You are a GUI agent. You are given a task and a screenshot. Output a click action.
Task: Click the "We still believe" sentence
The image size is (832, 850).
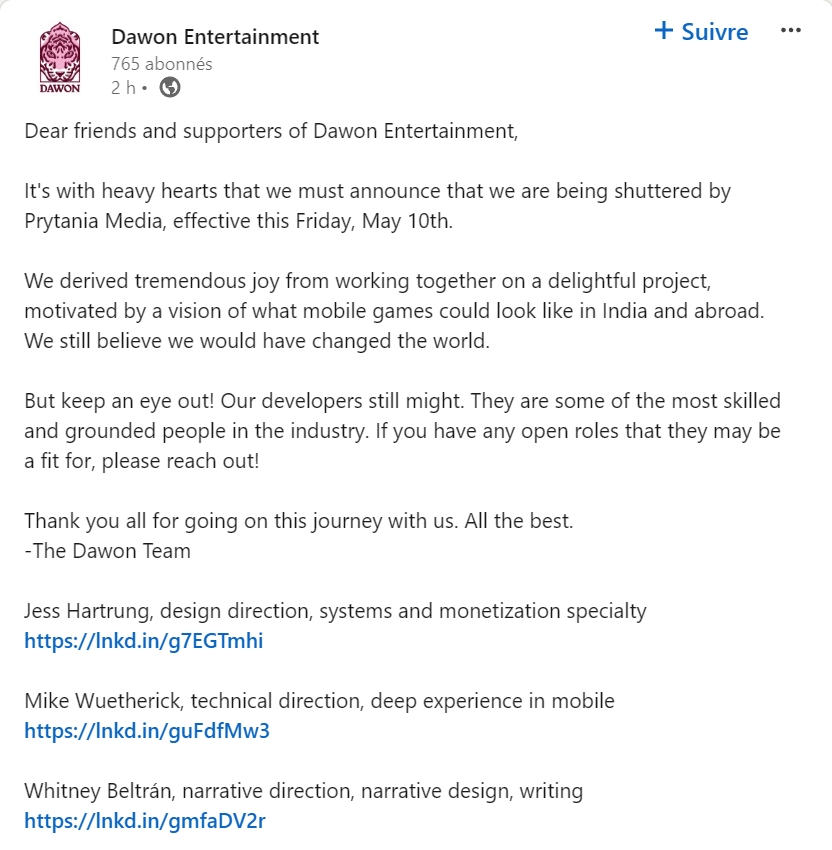[x=257, y=340]
